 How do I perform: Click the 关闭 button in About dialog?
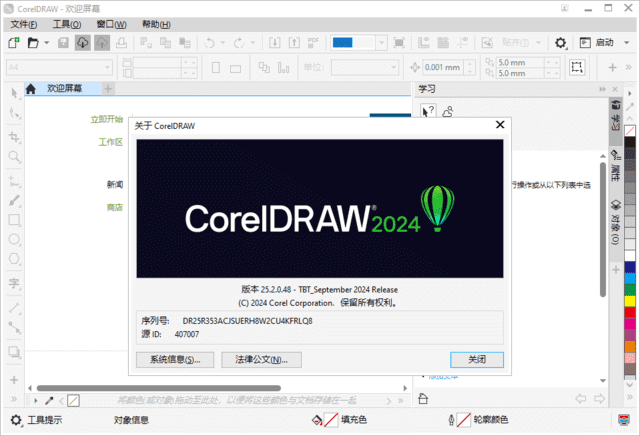pos(477,360)
